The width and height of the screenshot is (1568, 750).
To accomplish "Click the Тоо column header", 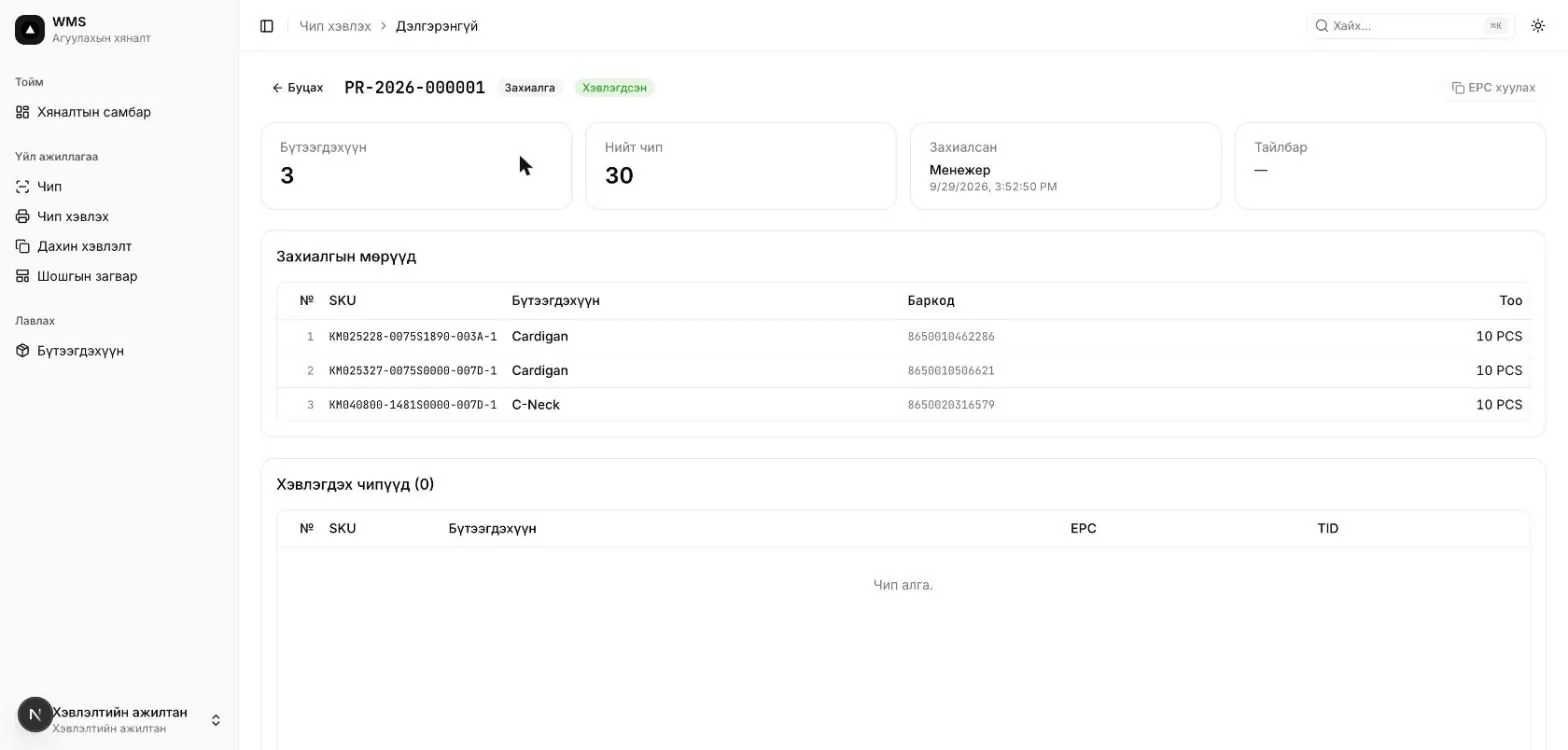I will tap(1511, 301).
